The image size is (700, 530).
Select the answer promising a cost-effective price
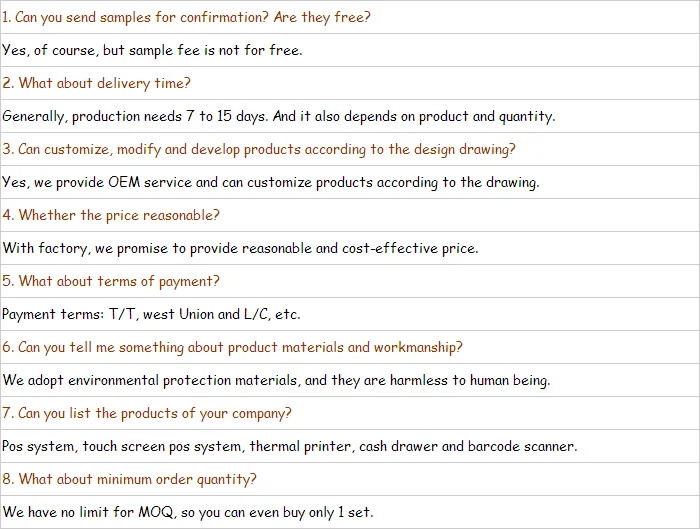(x=240, y=249)
